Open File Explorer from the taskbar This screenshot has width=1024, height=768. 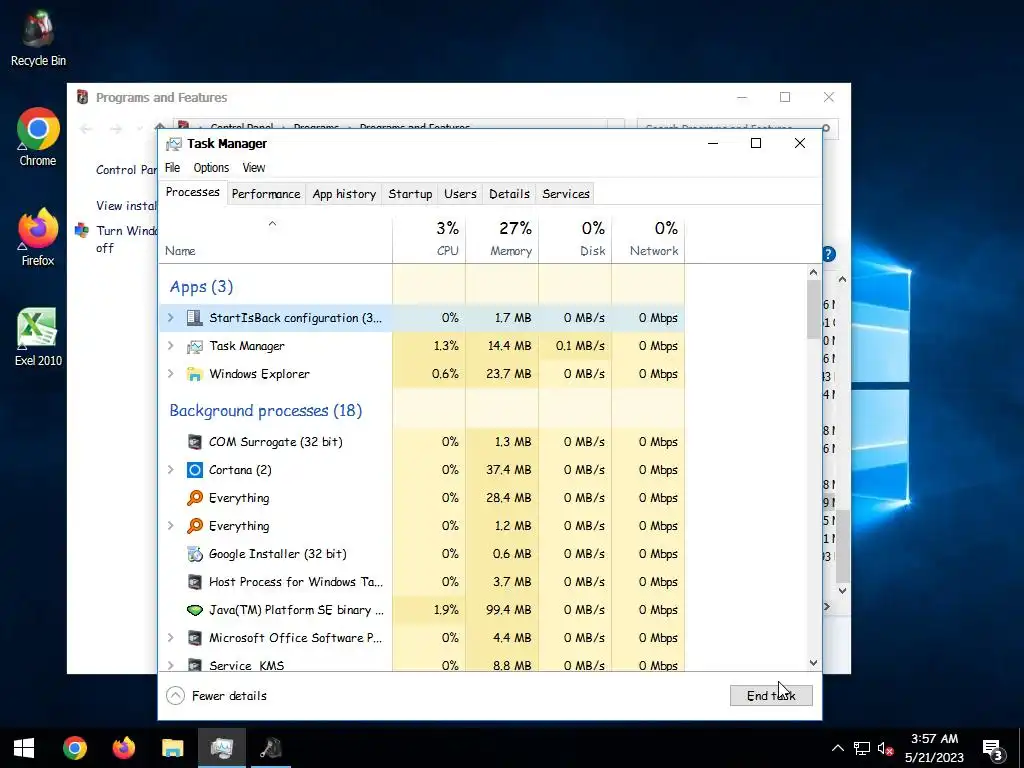172,748
